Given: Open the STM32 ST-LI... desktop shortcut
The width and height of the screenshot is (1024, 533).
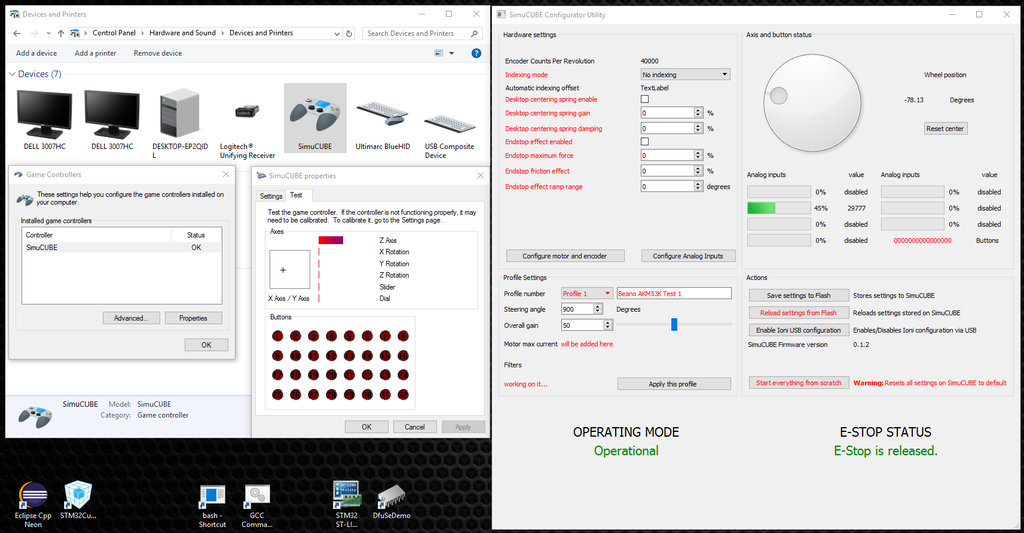Looking at the screenshot, I should pos(347,505).
